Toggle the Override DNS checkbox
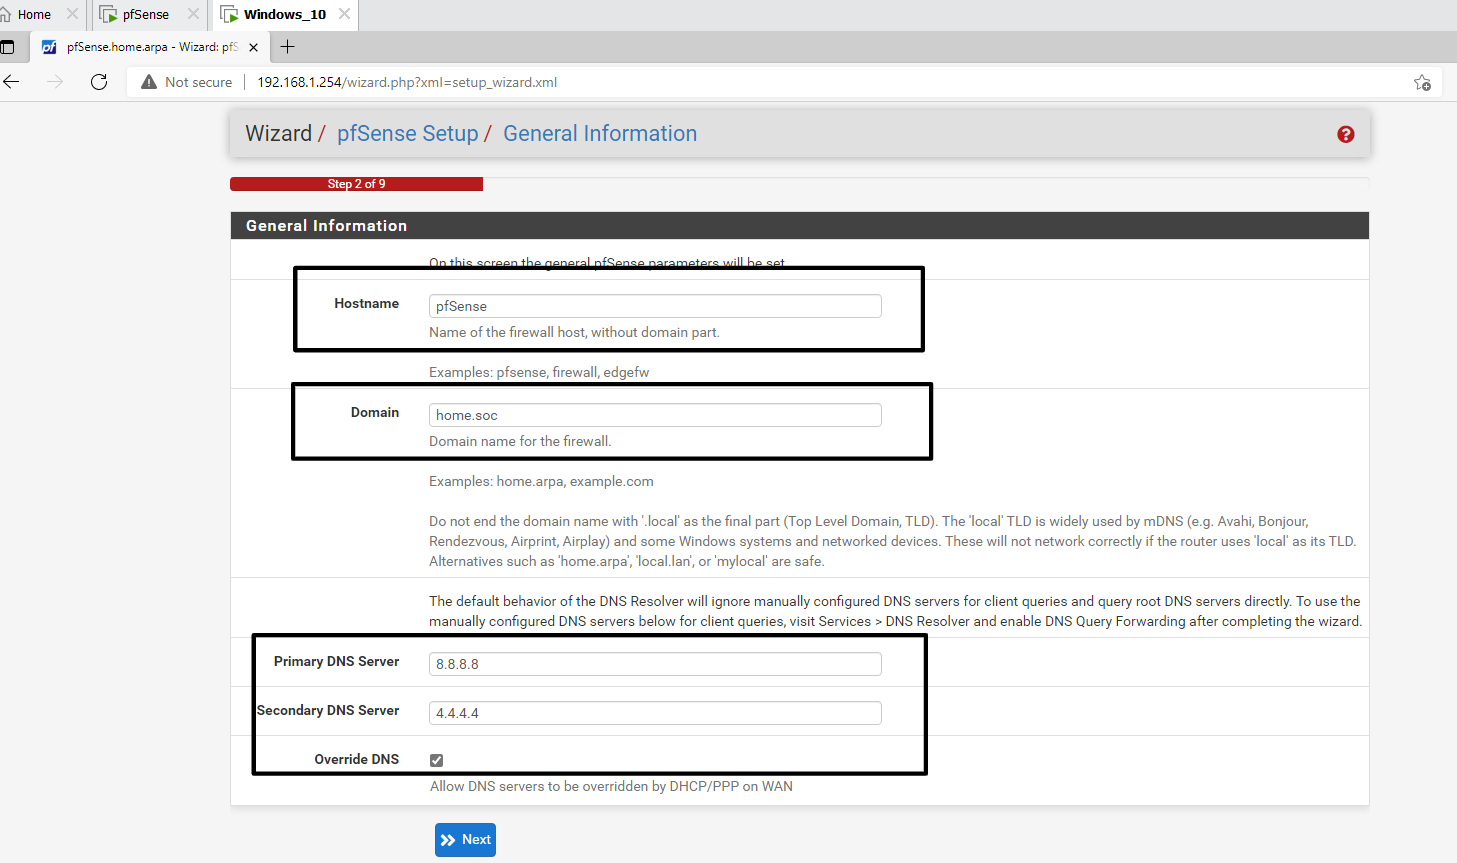This screenshot has width=1457, height=863. pyautogui.click(x=436, y=760)
